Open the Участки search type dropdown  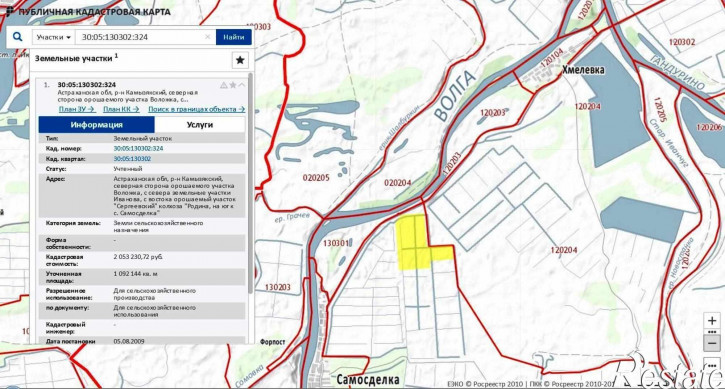(x=54, y=37)
